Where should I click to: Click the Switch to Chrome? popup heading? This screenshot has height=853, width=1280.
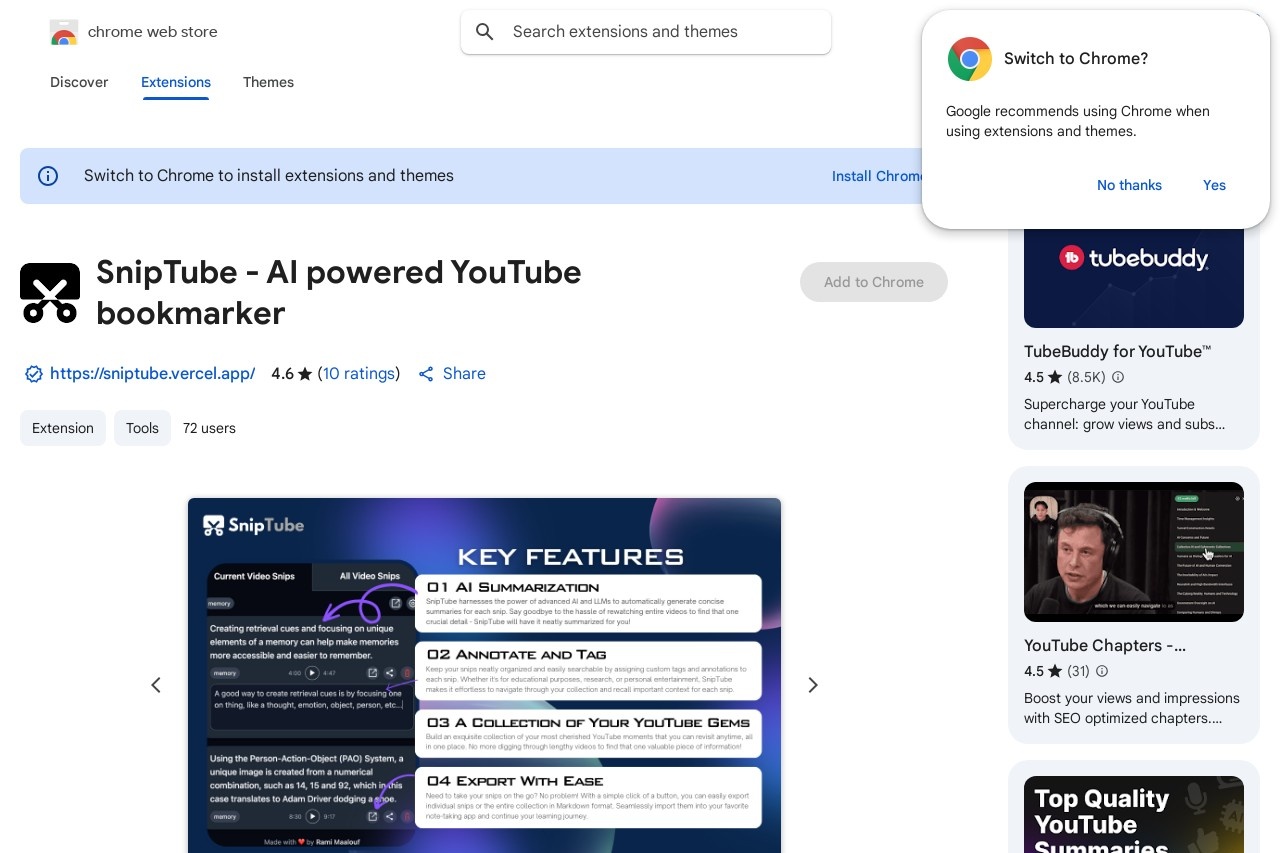(x=1076, y=59)
